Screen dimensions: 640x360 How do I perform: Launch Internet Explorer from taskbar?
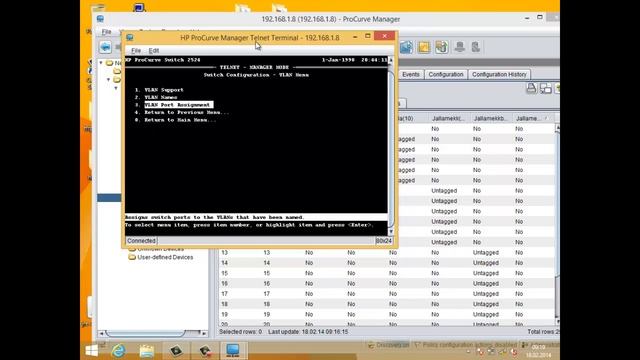[118, 351]
